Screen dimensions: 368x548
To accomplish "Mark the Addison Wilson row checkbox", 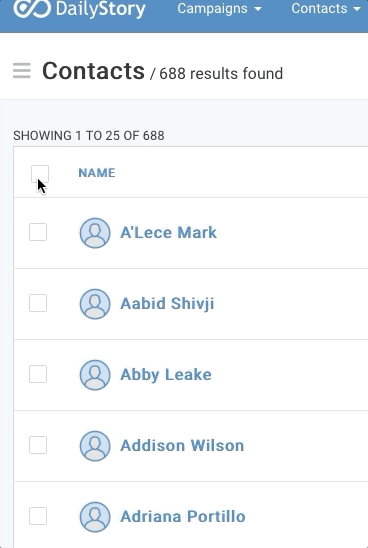I will (38, 445).
